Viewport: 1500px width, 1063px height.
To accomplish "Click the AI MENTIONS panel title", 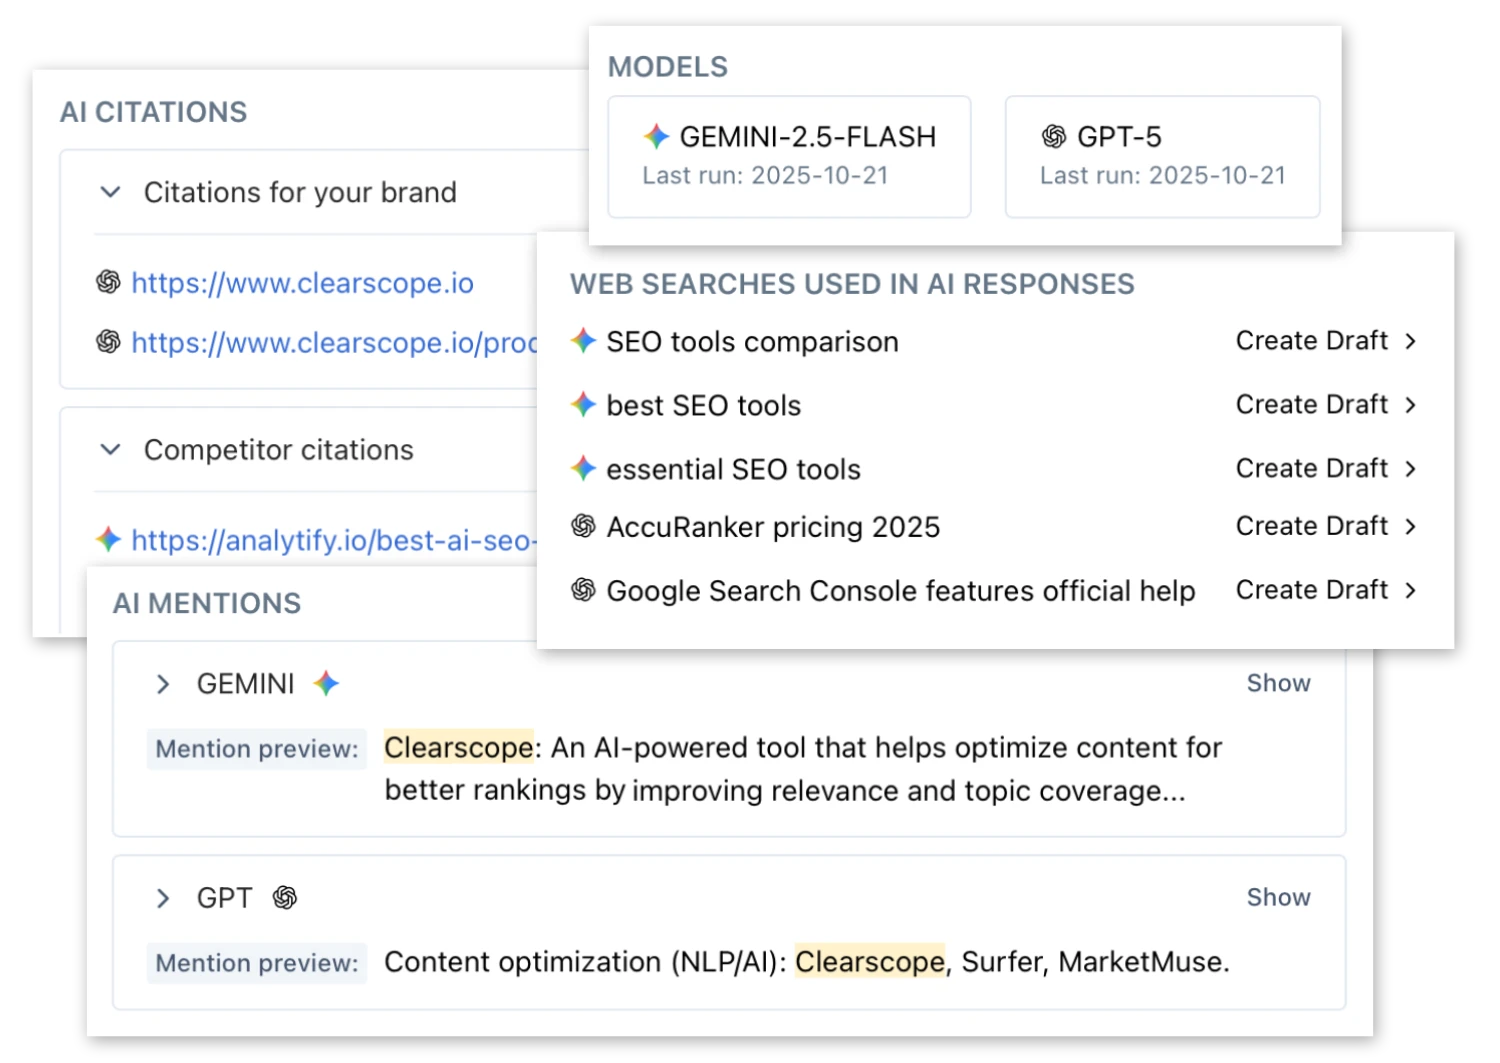I will tap(206, 603).
